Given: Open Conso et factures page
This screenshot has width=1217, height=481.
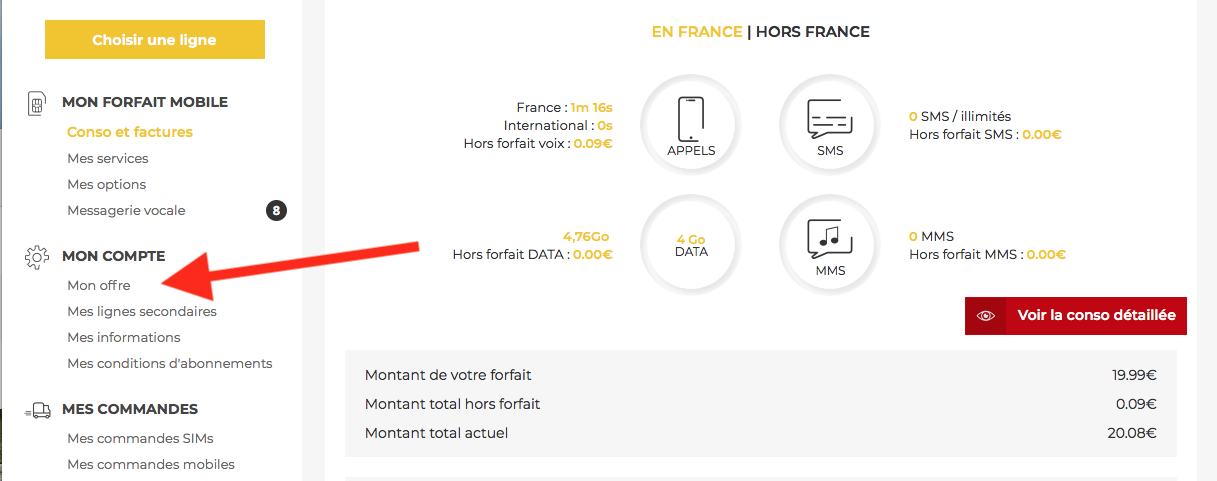Looking at the screenshot, I should (130, 132).
